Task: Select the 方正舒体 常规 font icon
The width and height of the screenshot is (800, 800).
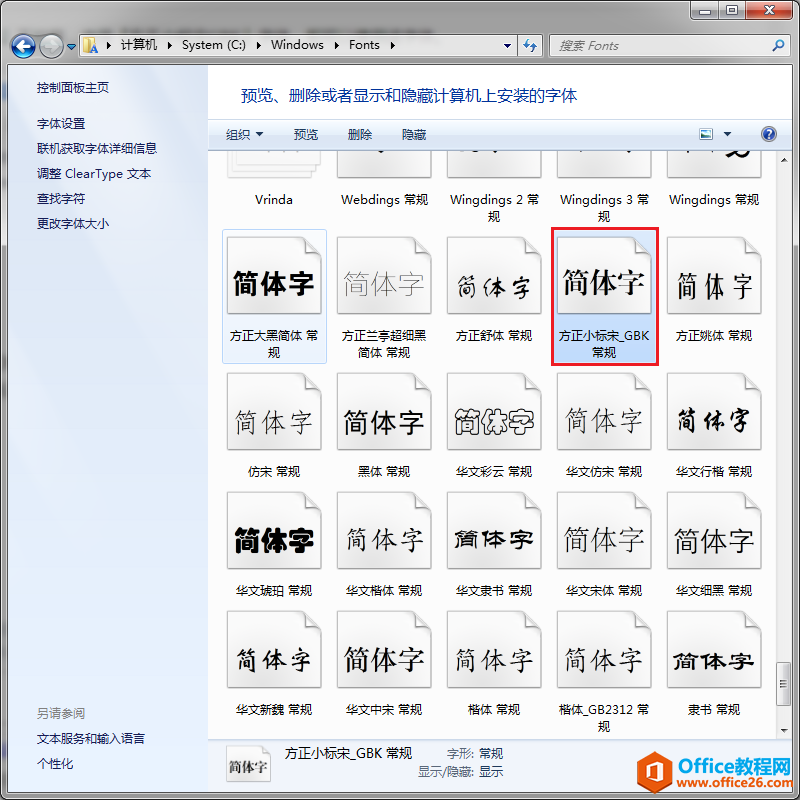Action: tap(494, 276)
